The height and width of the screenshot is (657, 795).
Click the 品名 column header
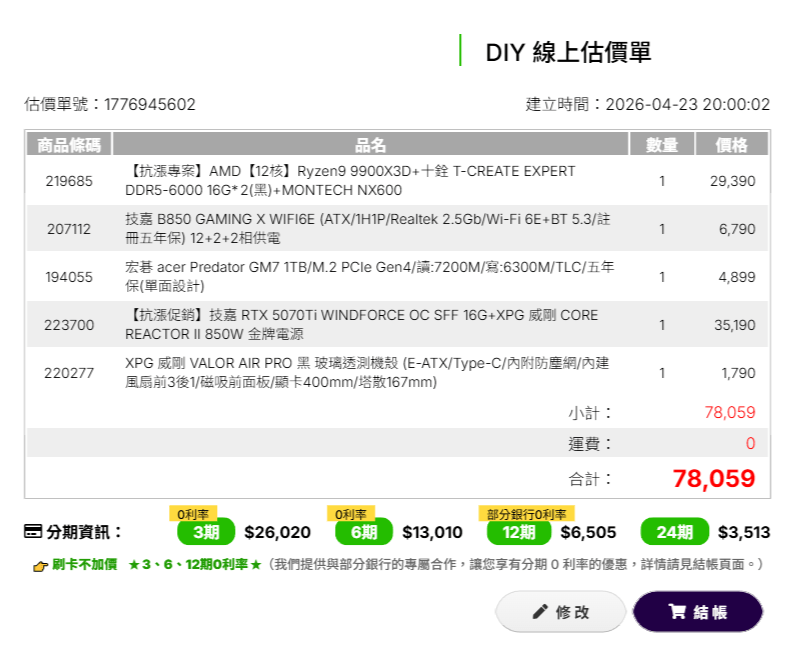click(x=370, y=144)
